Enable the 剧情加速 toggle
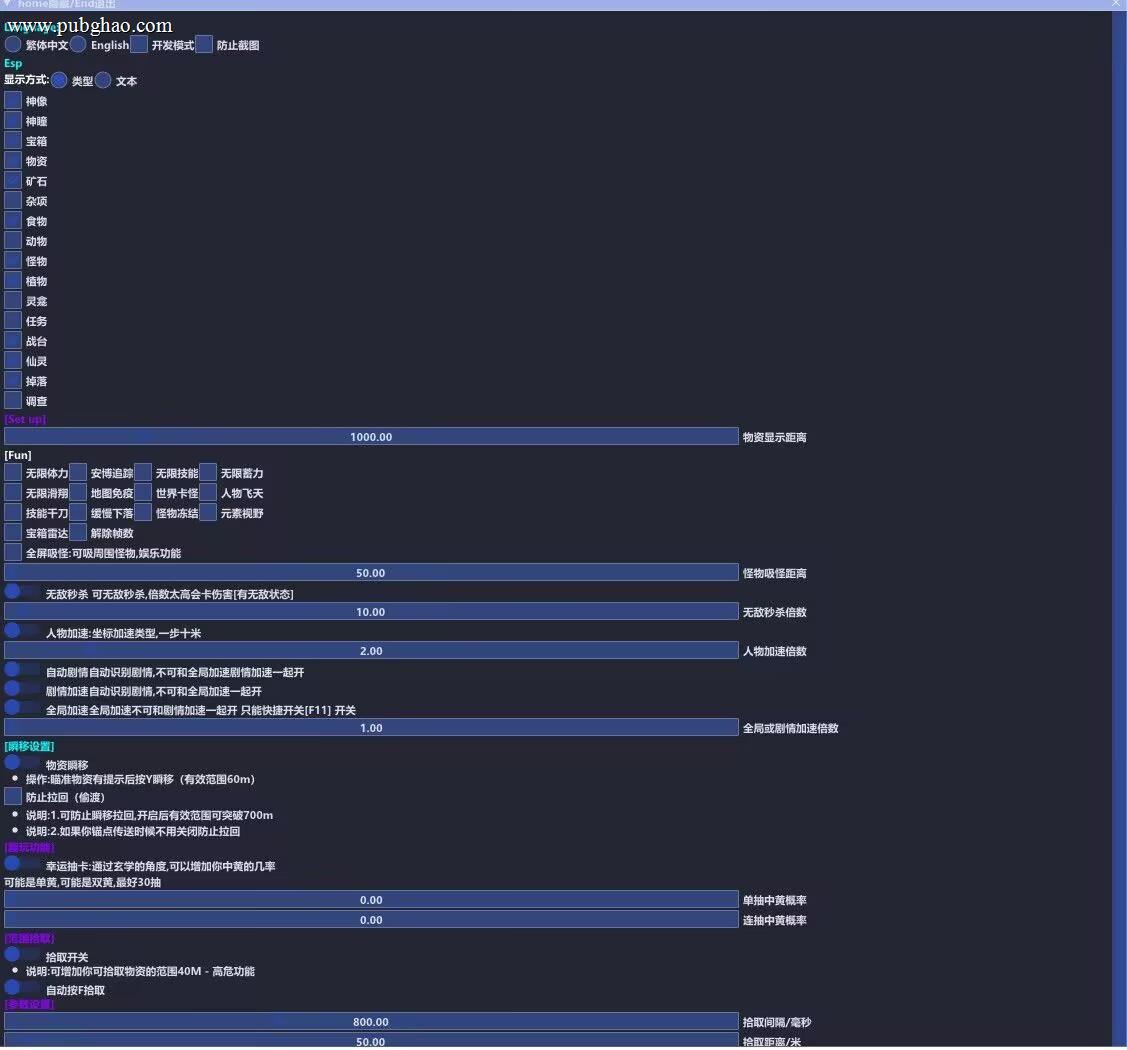Image resolution: width=1127 pixels, height=1050 pixels. click(x=22, y=690)
